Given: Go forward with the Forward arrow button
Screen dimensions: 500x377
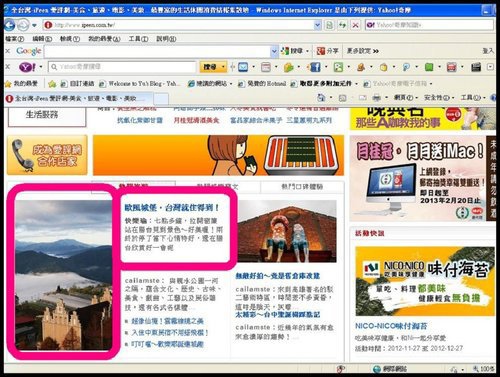Looking at the screenshot, I should click(23, 25).
